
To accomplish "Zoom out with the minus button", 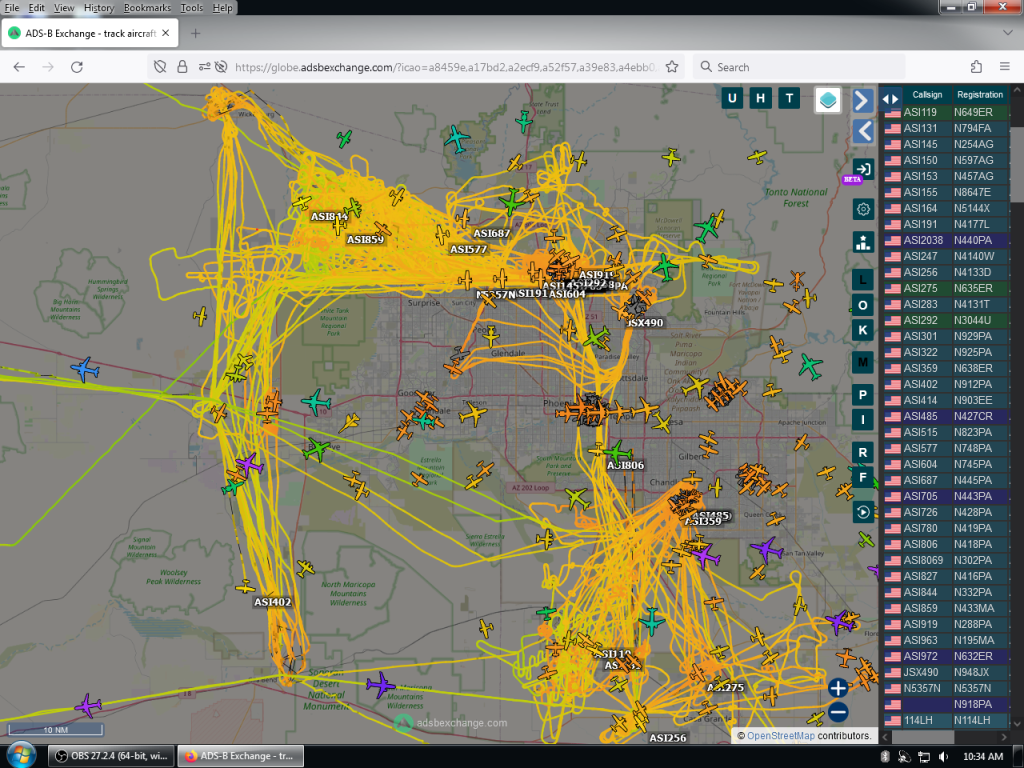I will pos(838,712).
